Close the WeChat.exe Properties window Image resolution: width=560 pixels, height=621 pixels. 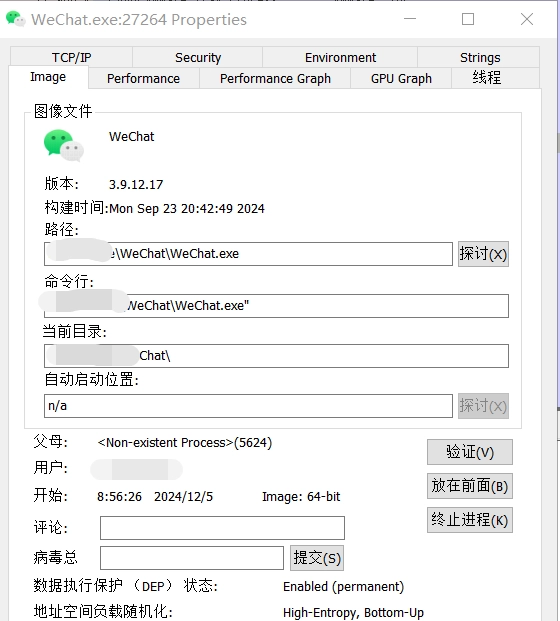coord(527,19)
